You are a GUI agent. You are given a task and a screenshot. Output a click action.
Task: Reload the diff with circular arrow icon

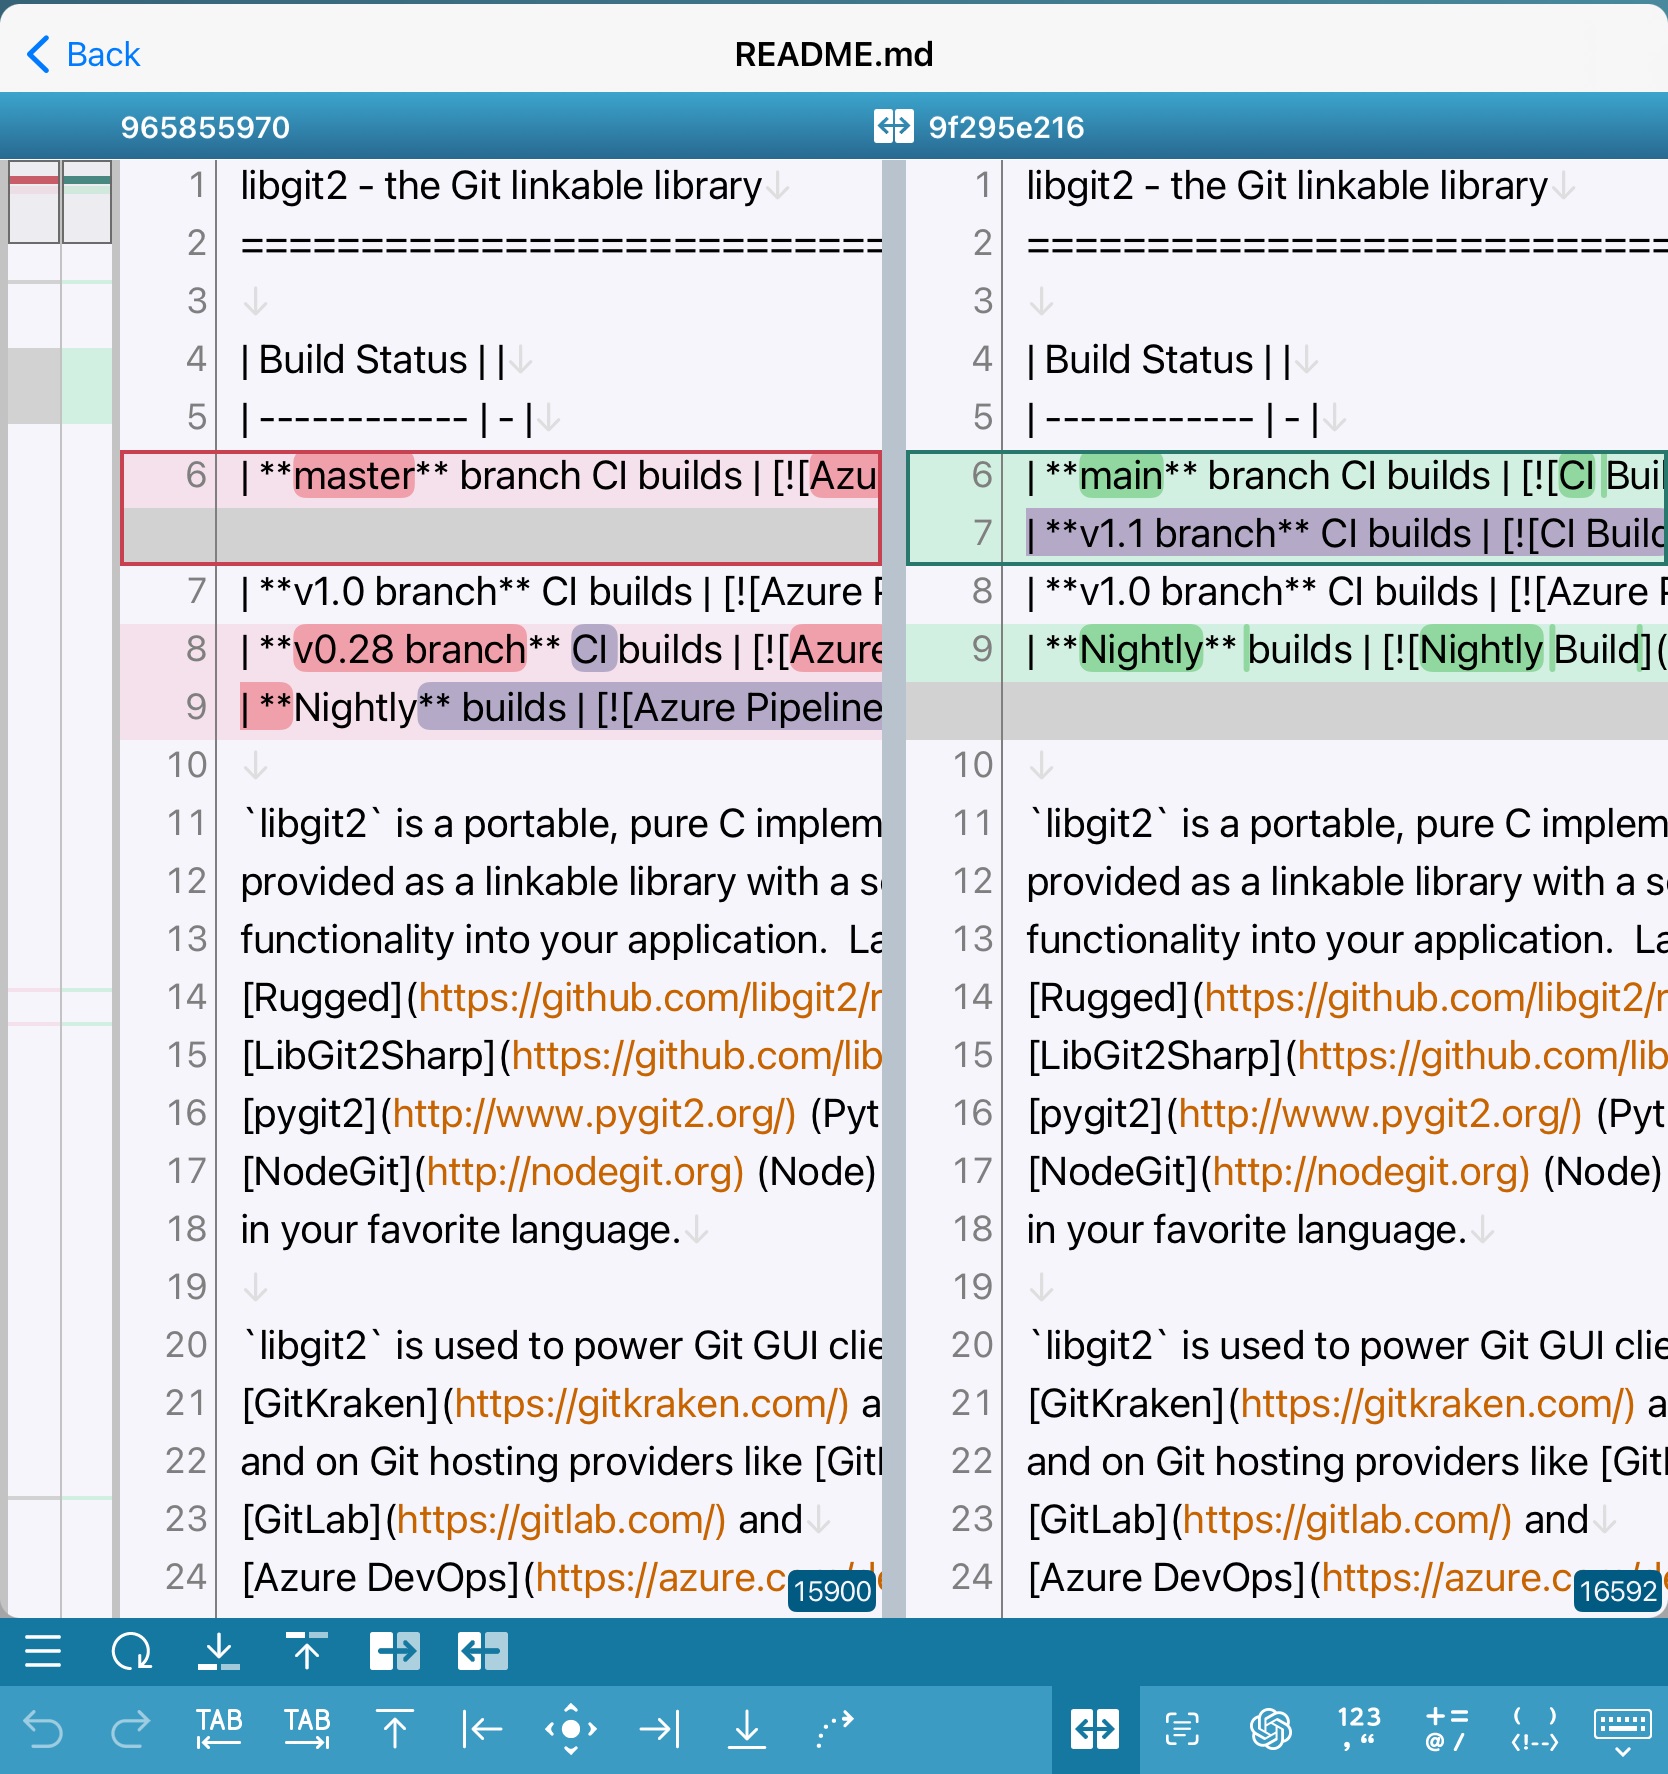coord(133,1651)
